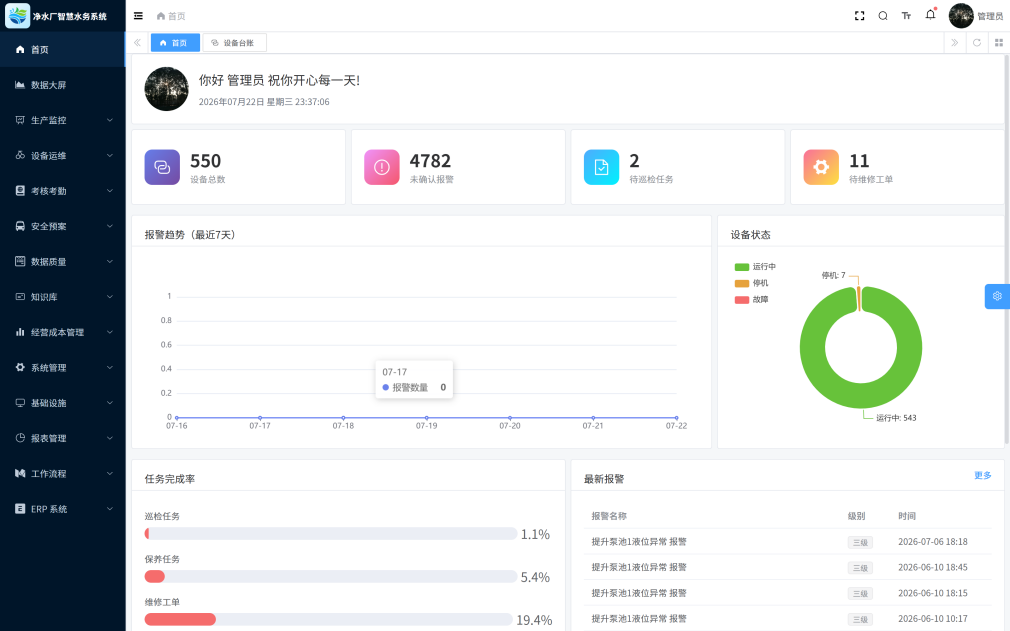Click the 时间 column header
The image size is (1010, 631).
point(907,516)
